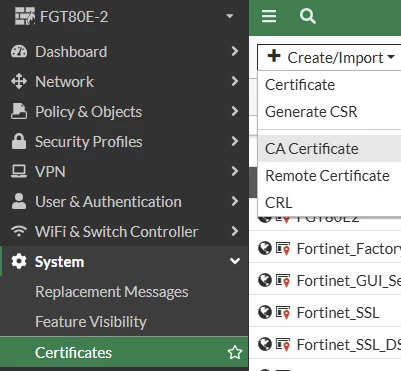This screenshot has height=371, width=401.
Task: Click the VPN laptop icon
Action: (x=19, y=171)
